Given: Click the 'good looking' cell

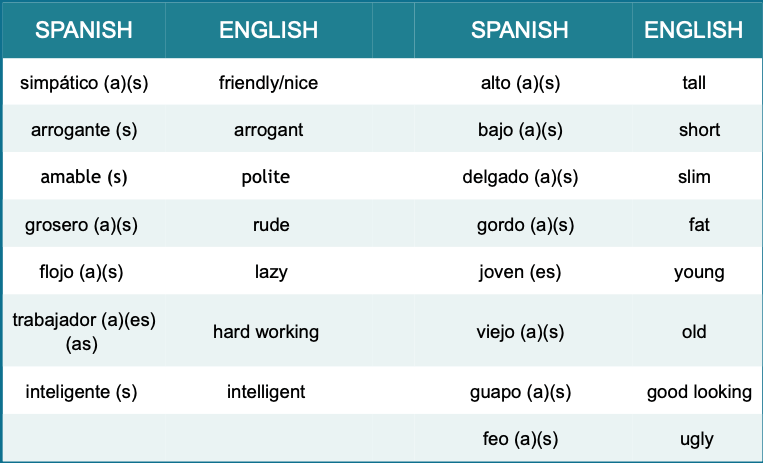Looking at the screenshot, I should (699, 391).
